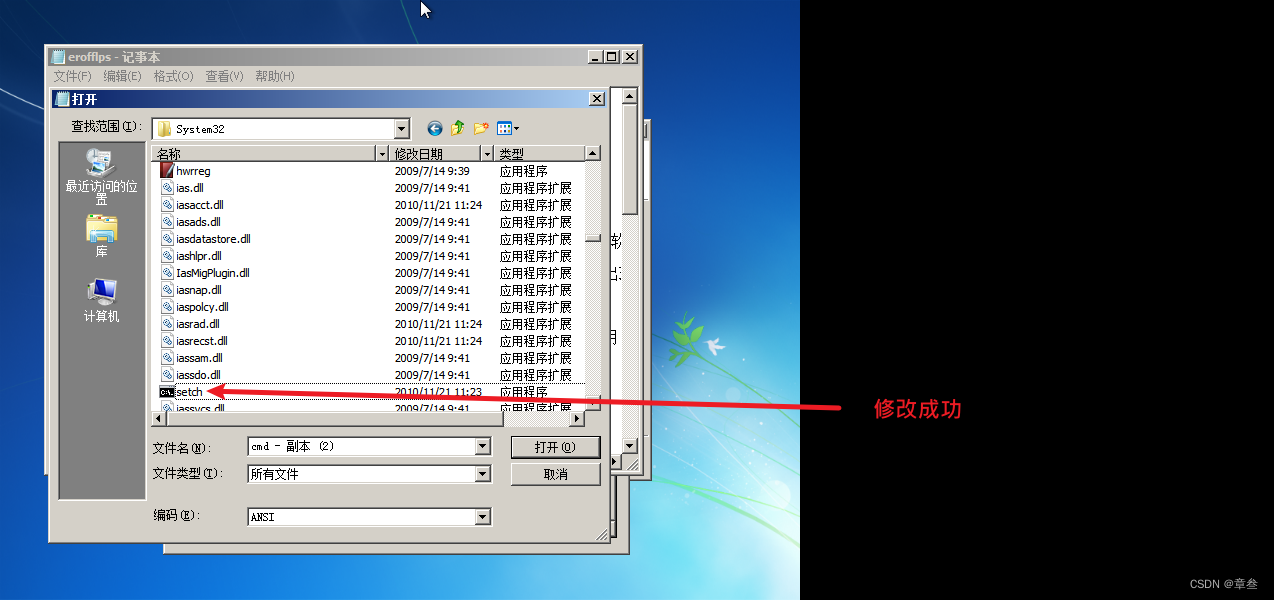Open the encoding dropdown showing ANSI

(483, 517)
